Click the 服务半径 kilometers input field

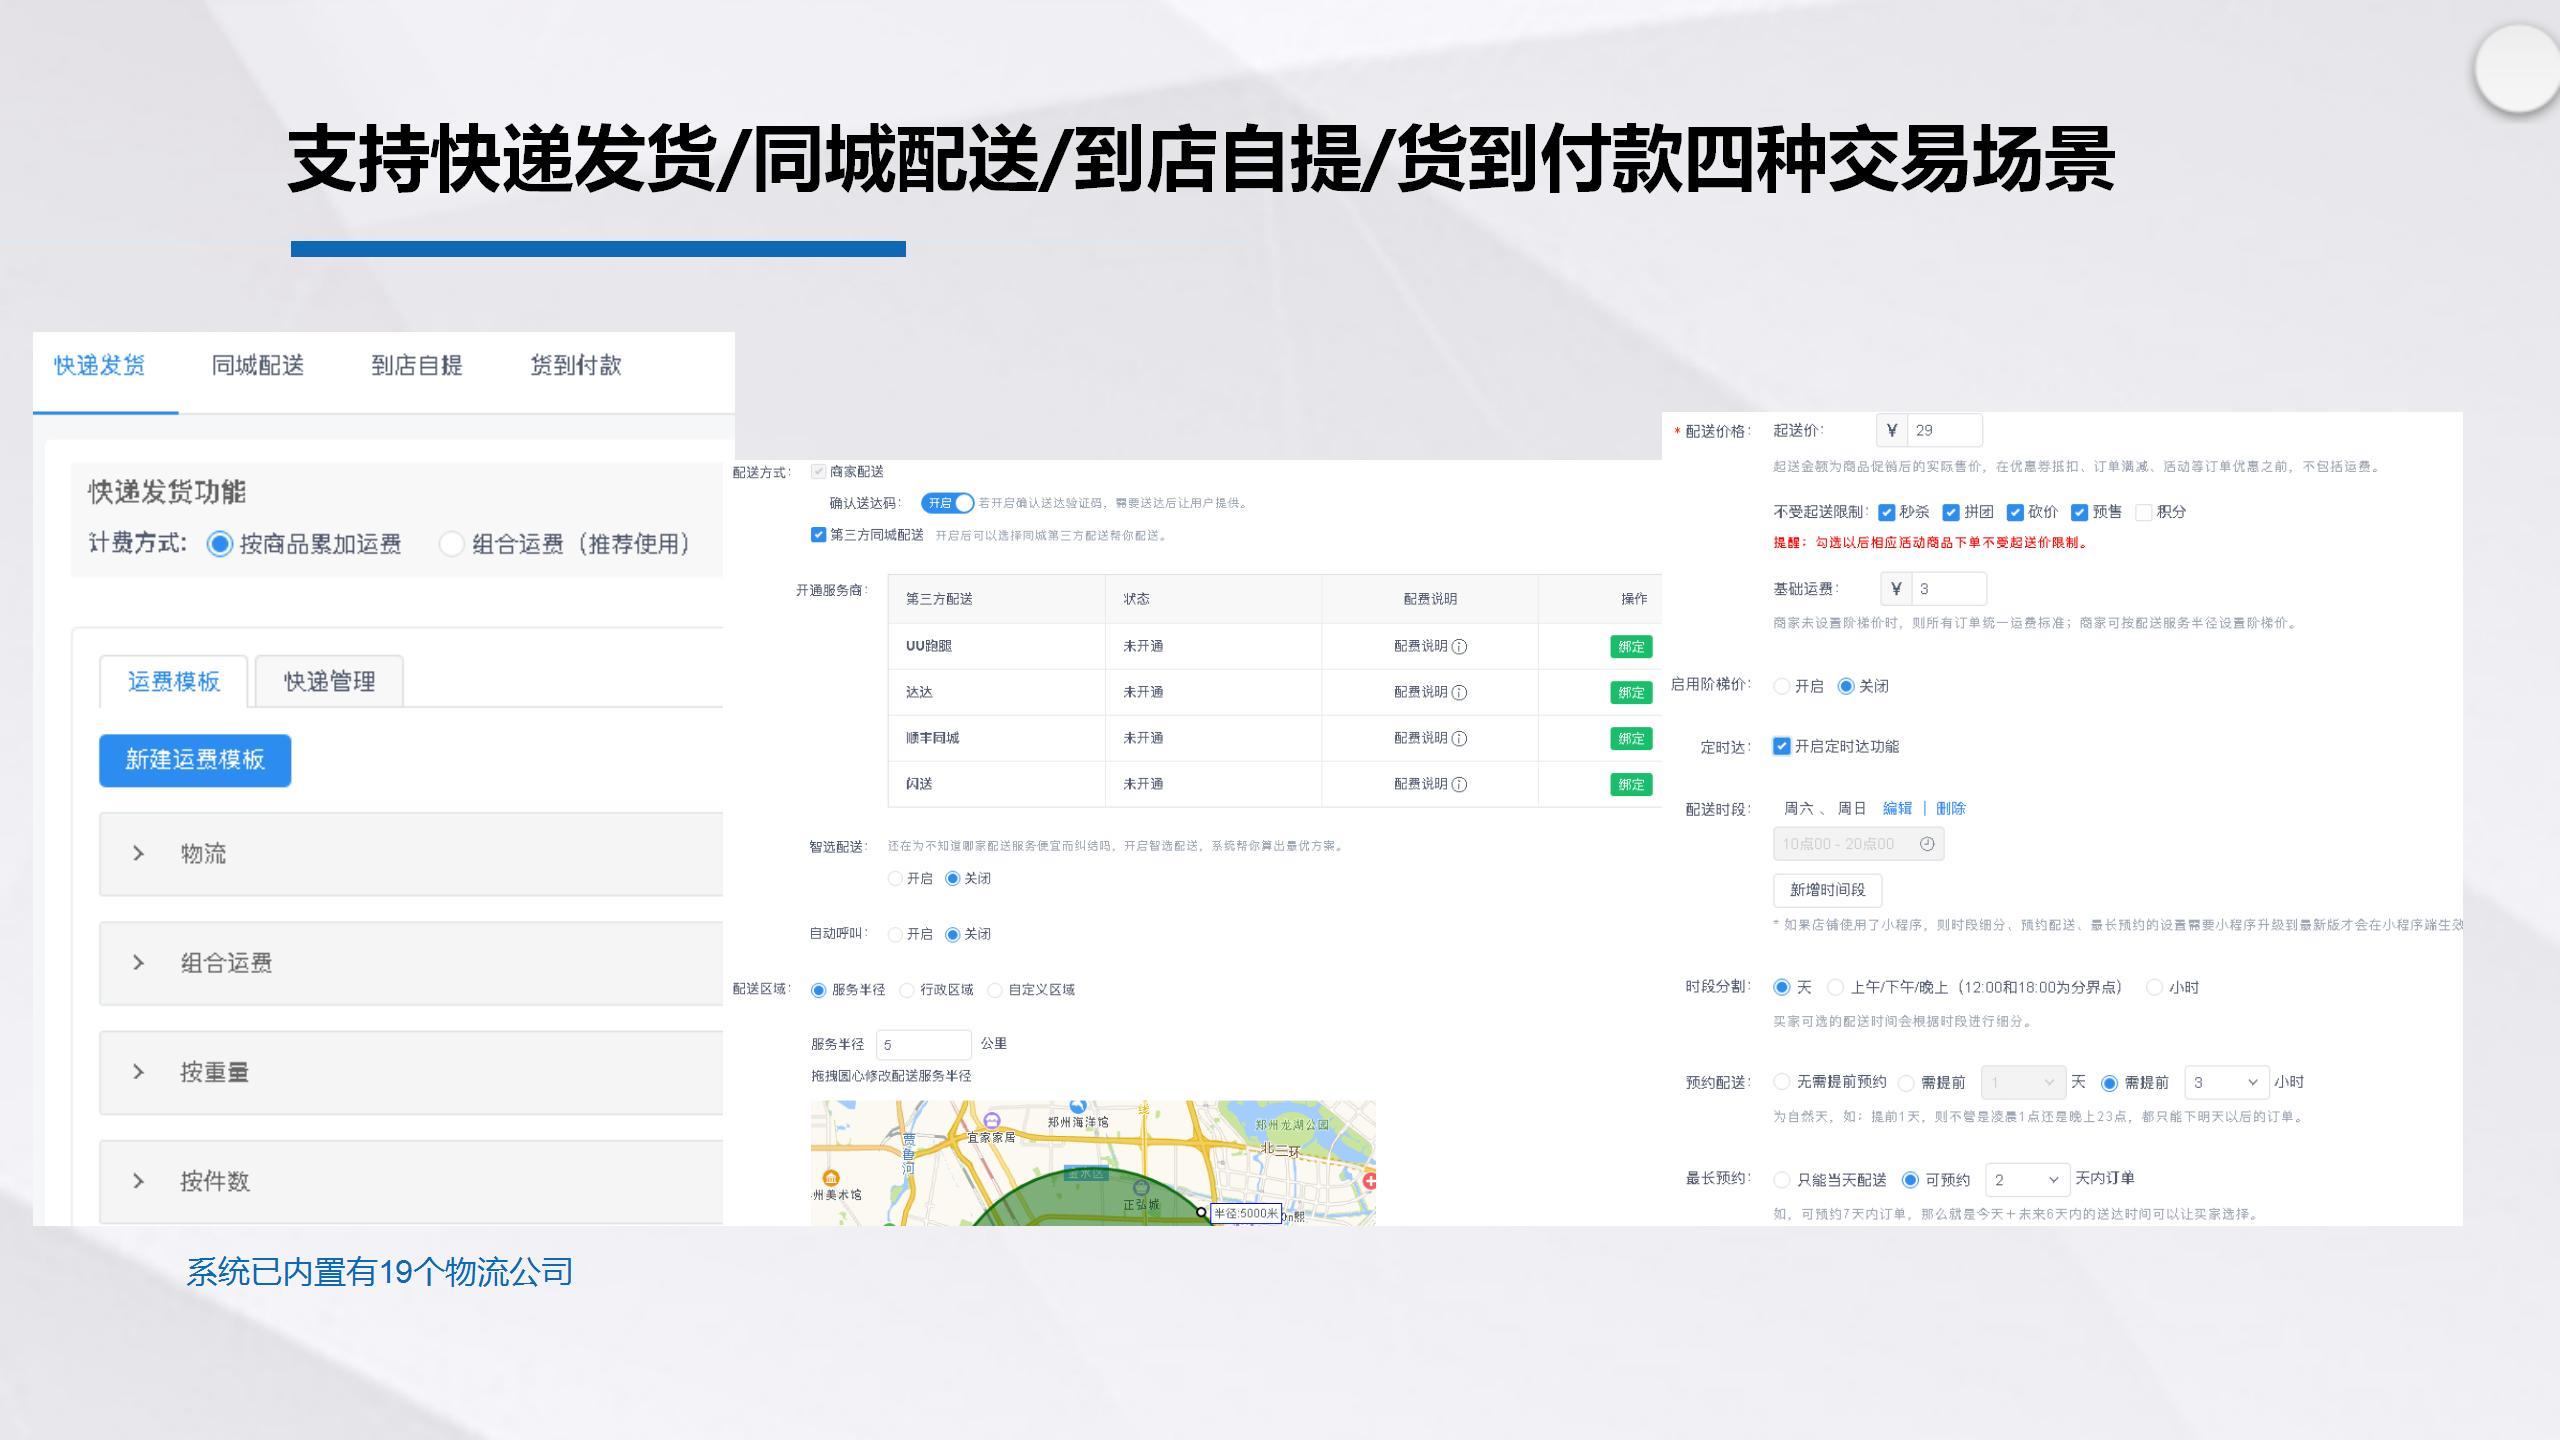[923, 1045]
